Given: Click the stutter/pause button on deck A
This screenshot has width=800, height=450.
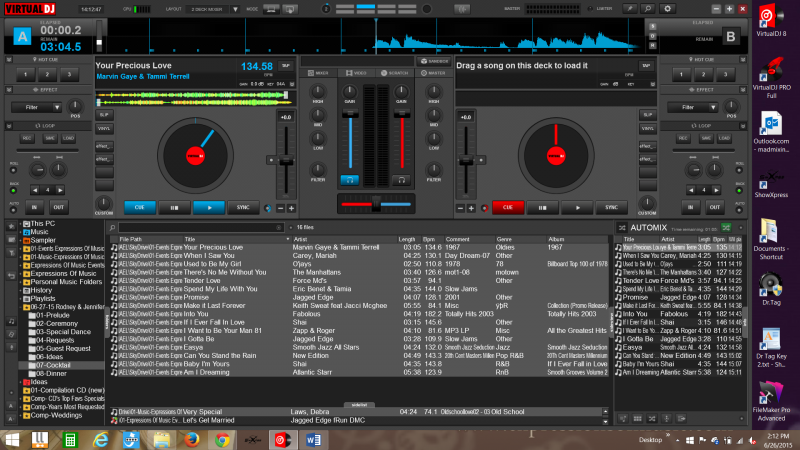Looking at the screenshot, I should (x=174, y=208).
